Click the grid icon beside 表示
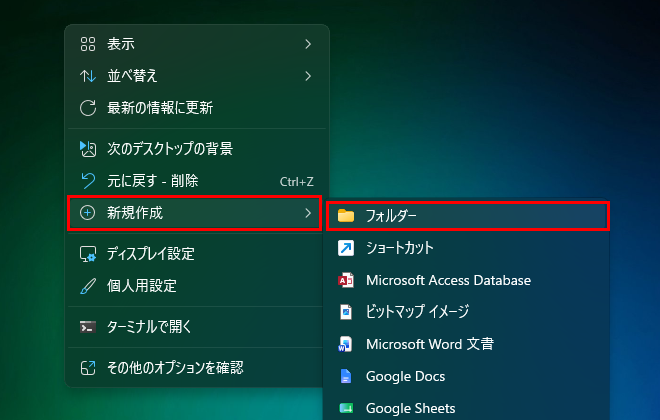Viewport: 660px width, 420px height. click(x=88, y=44)
